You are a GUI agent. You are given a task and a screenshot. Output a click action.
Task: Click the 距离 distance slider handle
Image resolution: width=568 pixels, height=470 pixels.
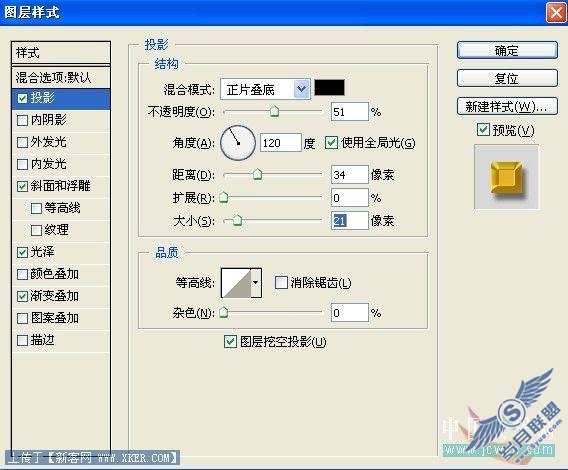point(257,174)
